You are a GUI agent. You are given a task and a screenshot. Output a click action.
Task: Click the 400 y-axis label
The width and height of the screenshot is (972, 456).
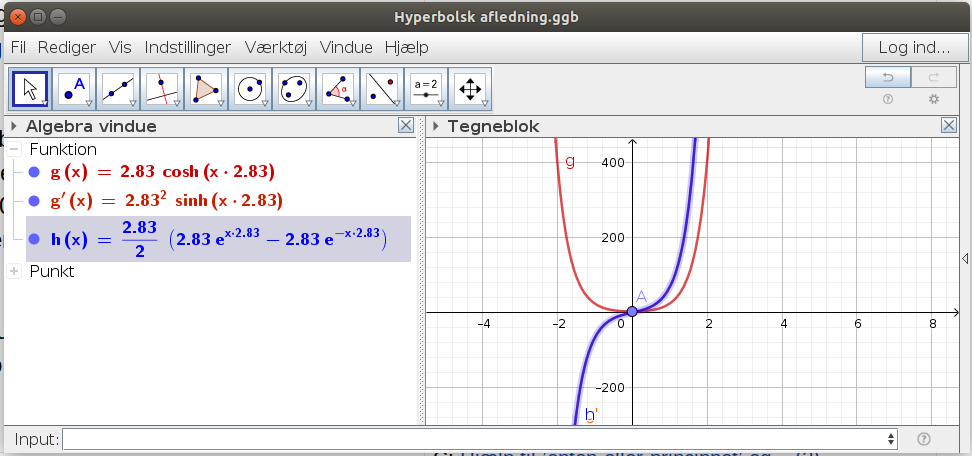(612, 162)
